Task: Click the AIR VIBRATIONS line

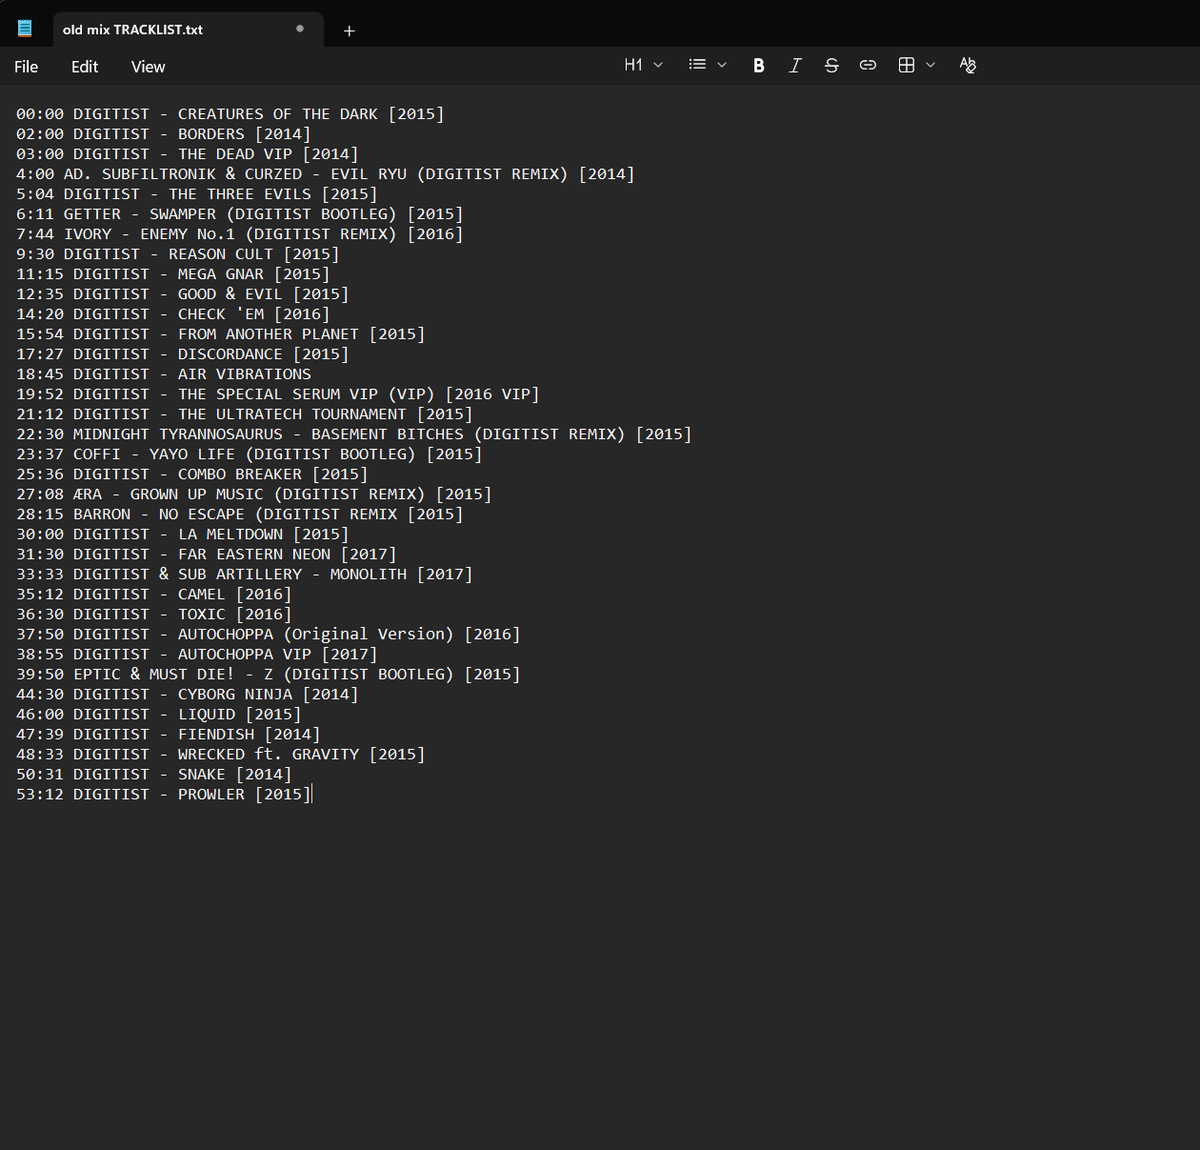Action: pos(163,374)
